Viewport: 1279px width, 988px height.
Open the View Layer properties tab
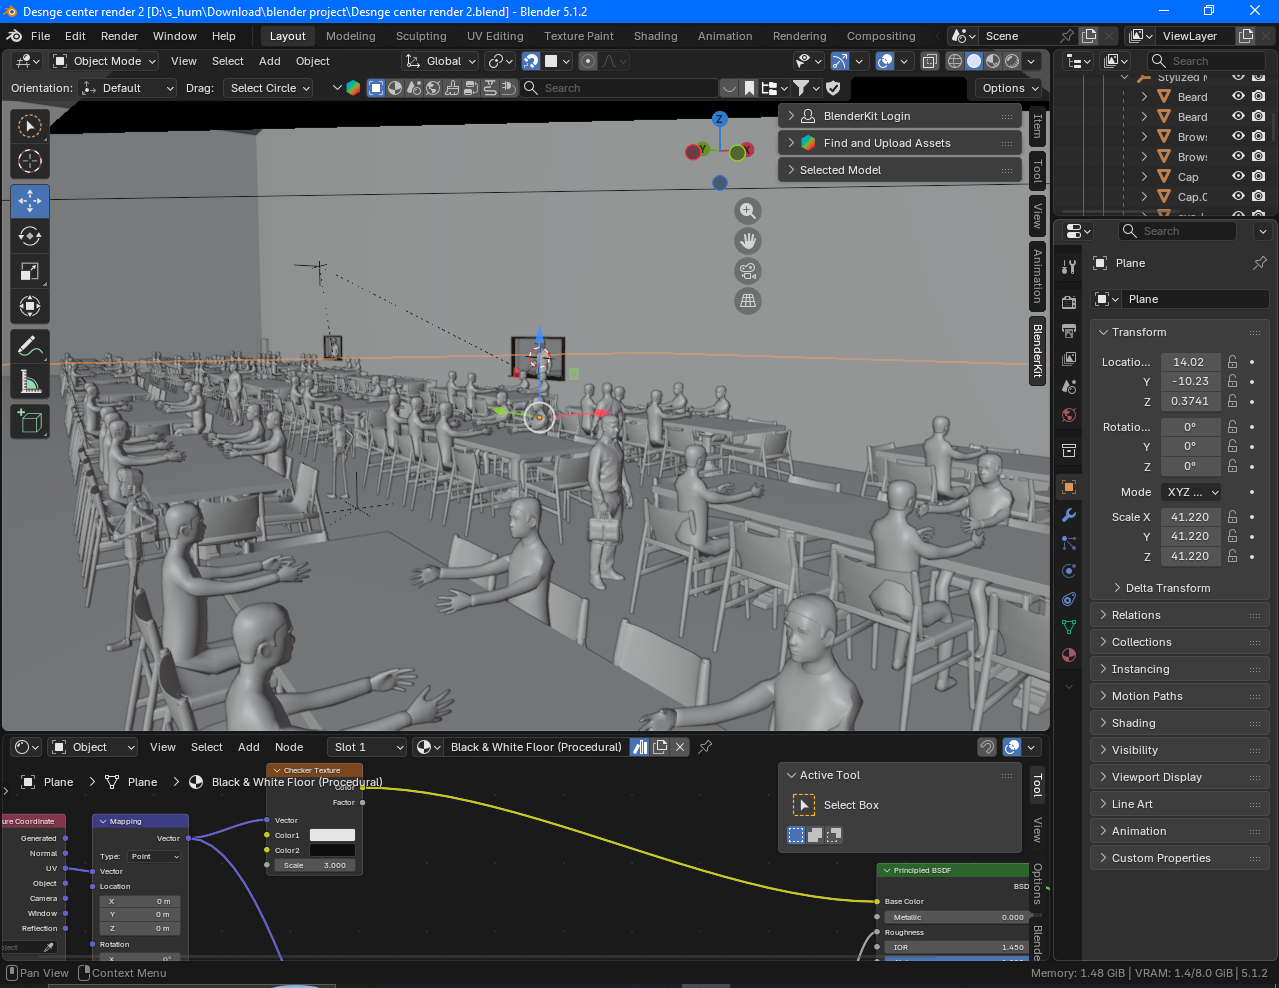(1069, 358)
